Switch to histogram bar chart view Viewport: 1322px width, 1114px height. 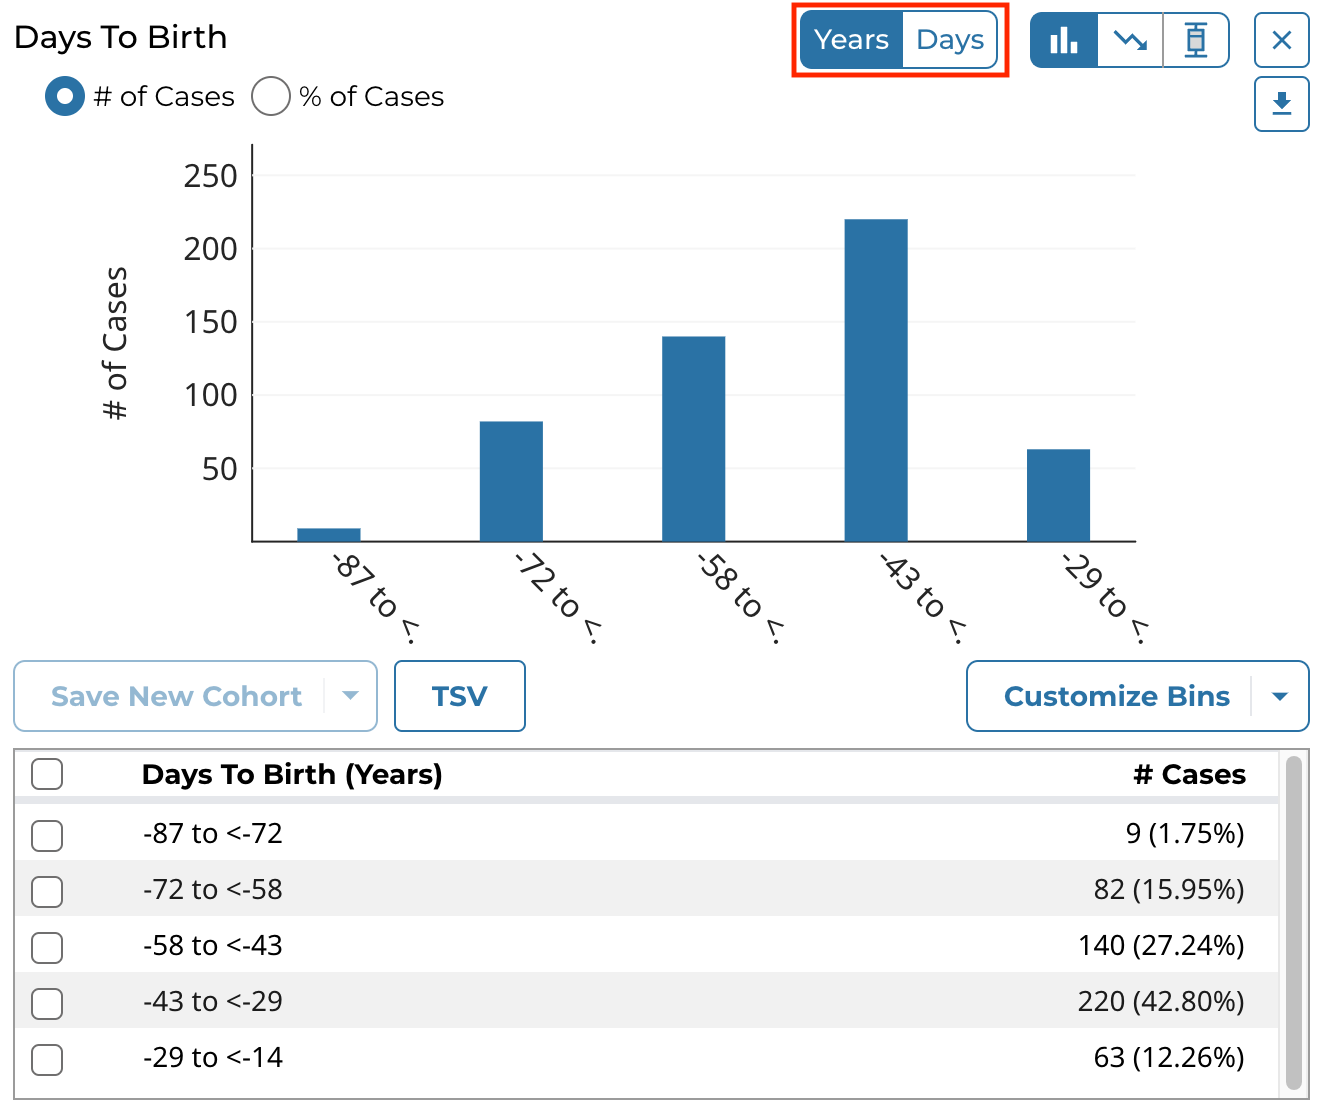click(1063, 41)
